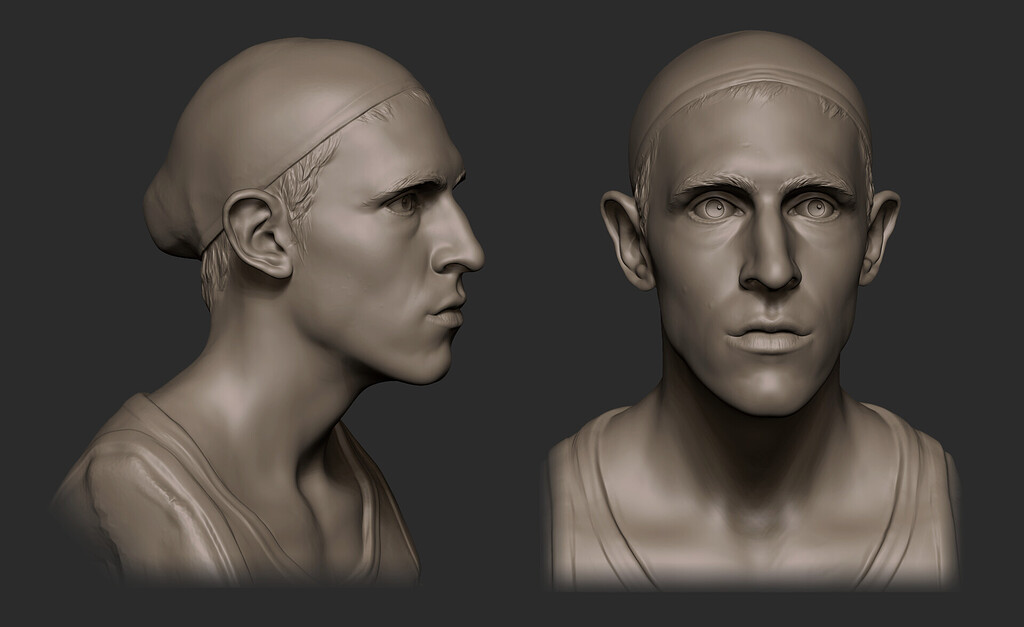
Task: Click the eyebrow in the profile view
Action: (x=420, y=182)
